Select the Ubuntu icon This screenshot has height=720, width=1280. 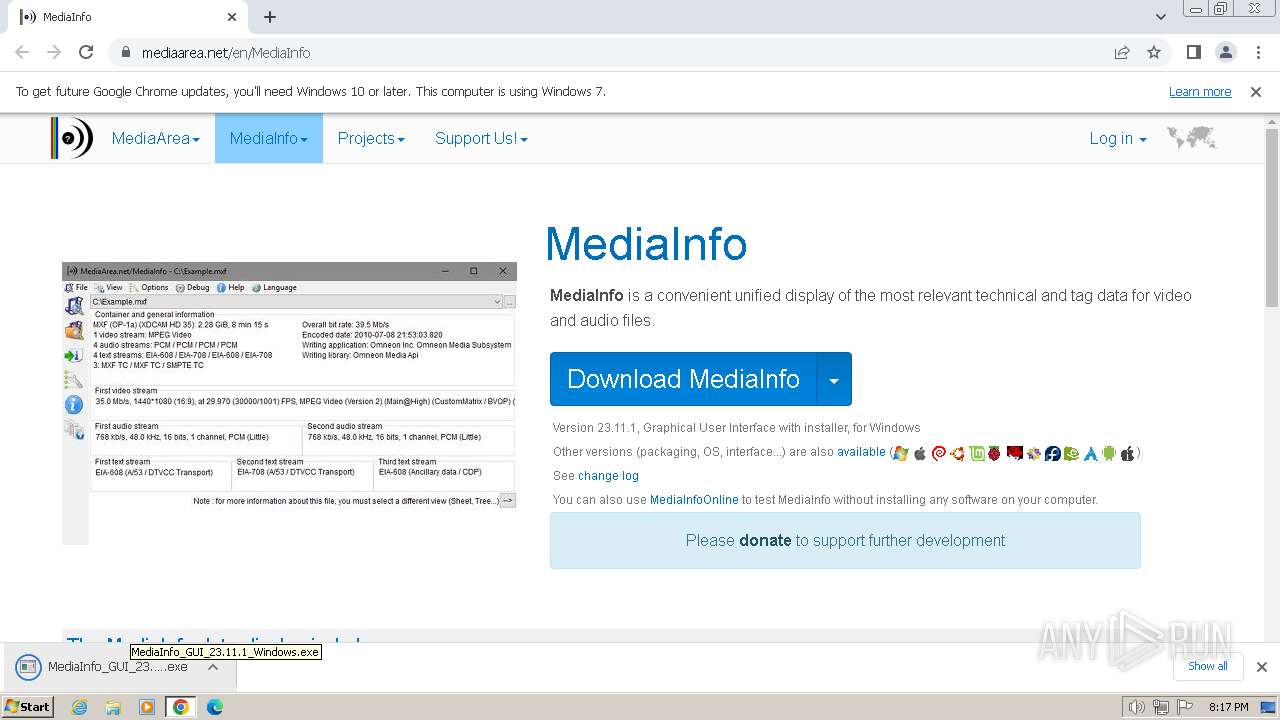point(957,453)
